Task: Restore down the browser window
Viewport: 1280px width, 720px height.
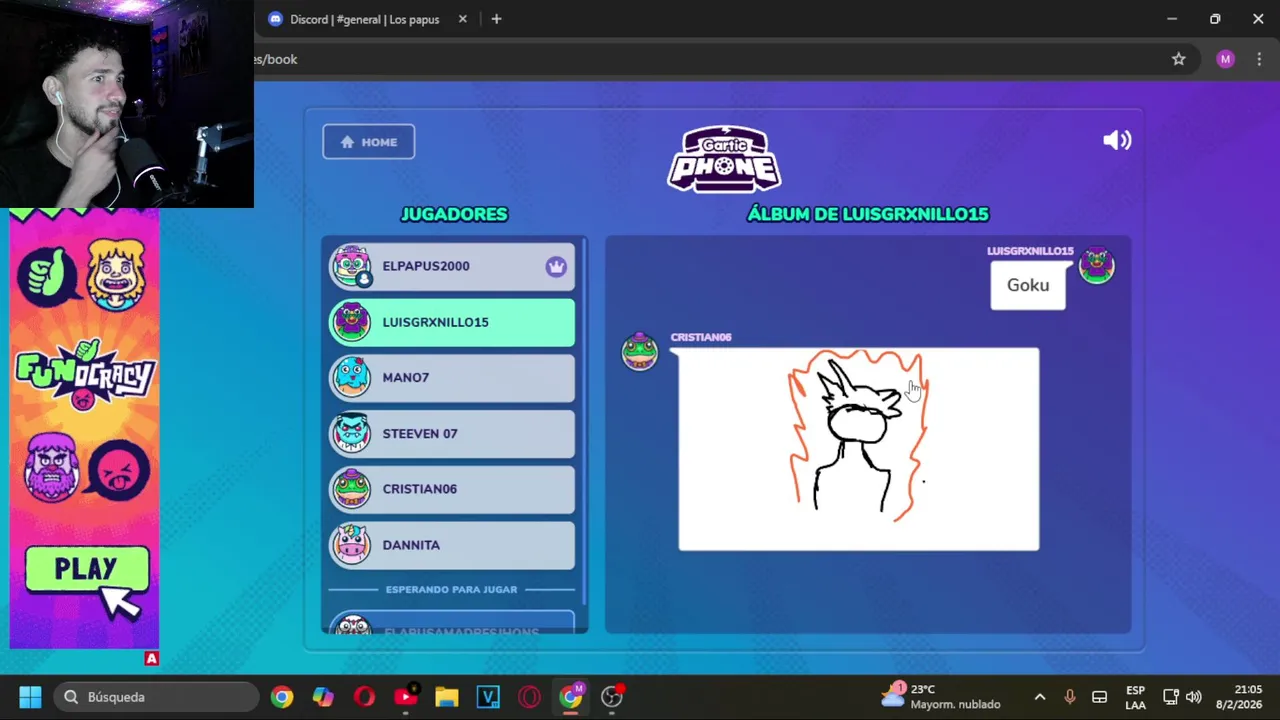Action: [x=1215, y=19]
